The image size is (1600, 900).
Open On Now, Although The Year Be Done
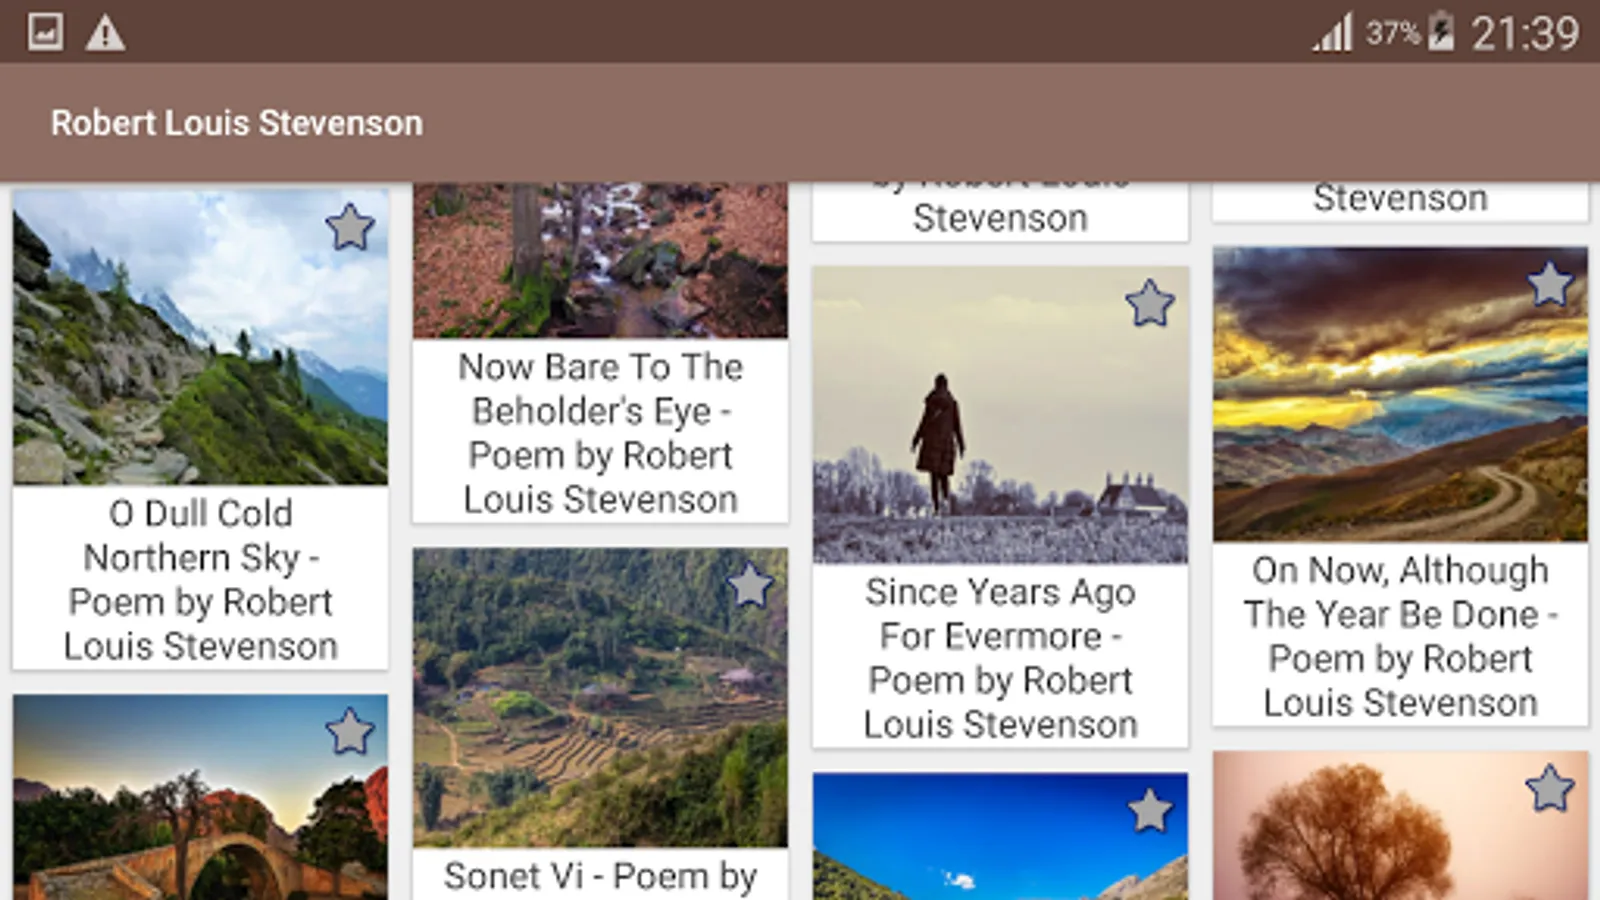[1400, 636]
